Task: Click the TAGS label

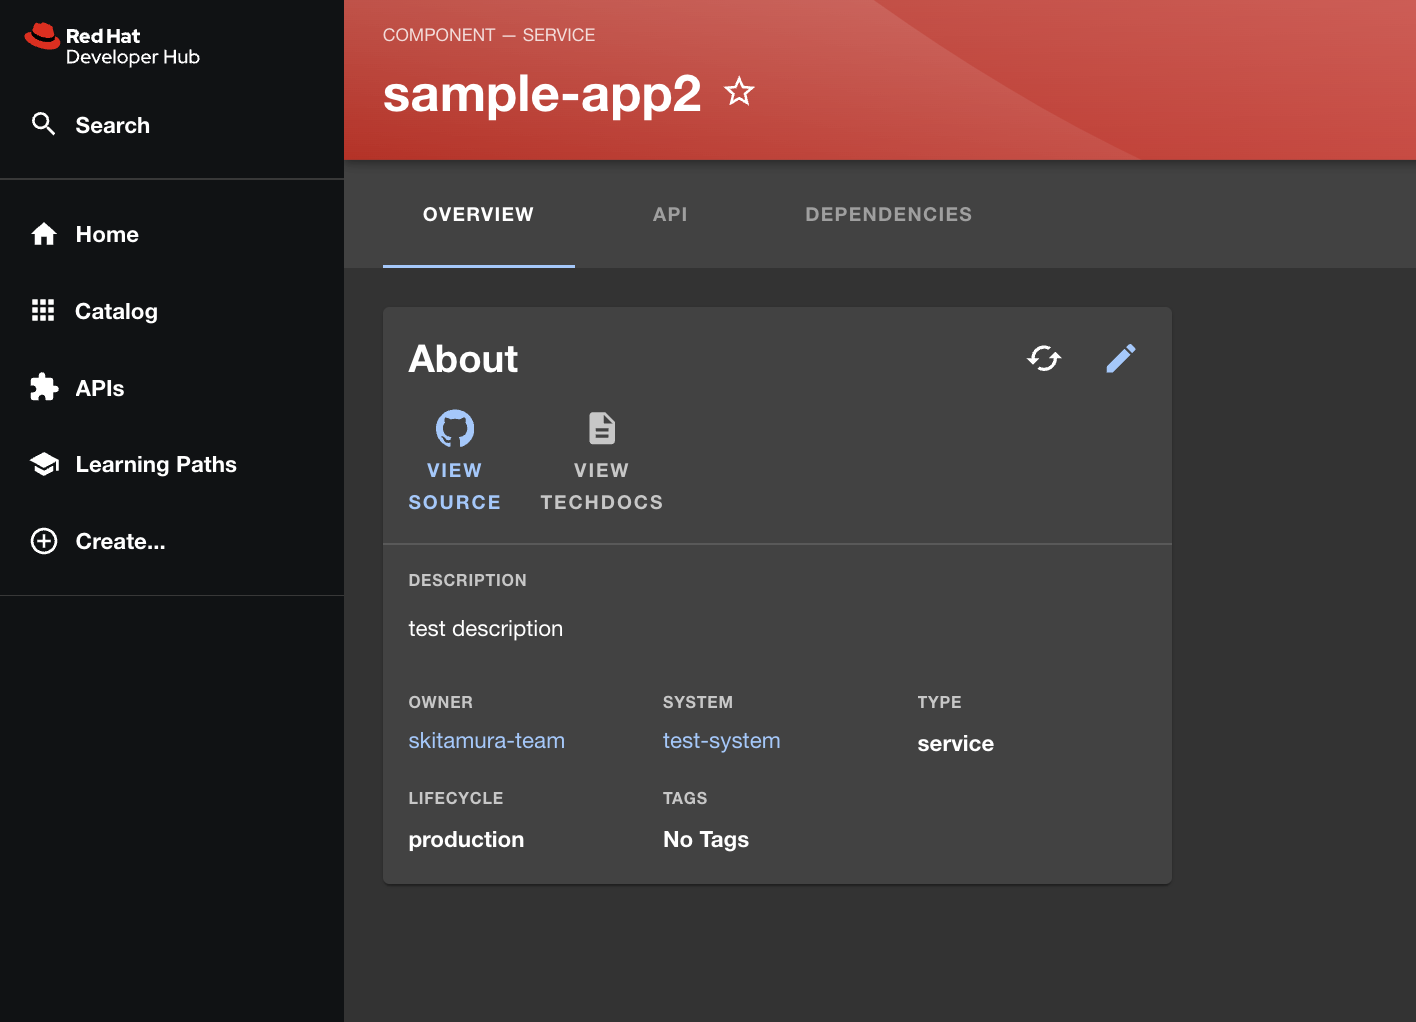Action: [x=685, y=798]
